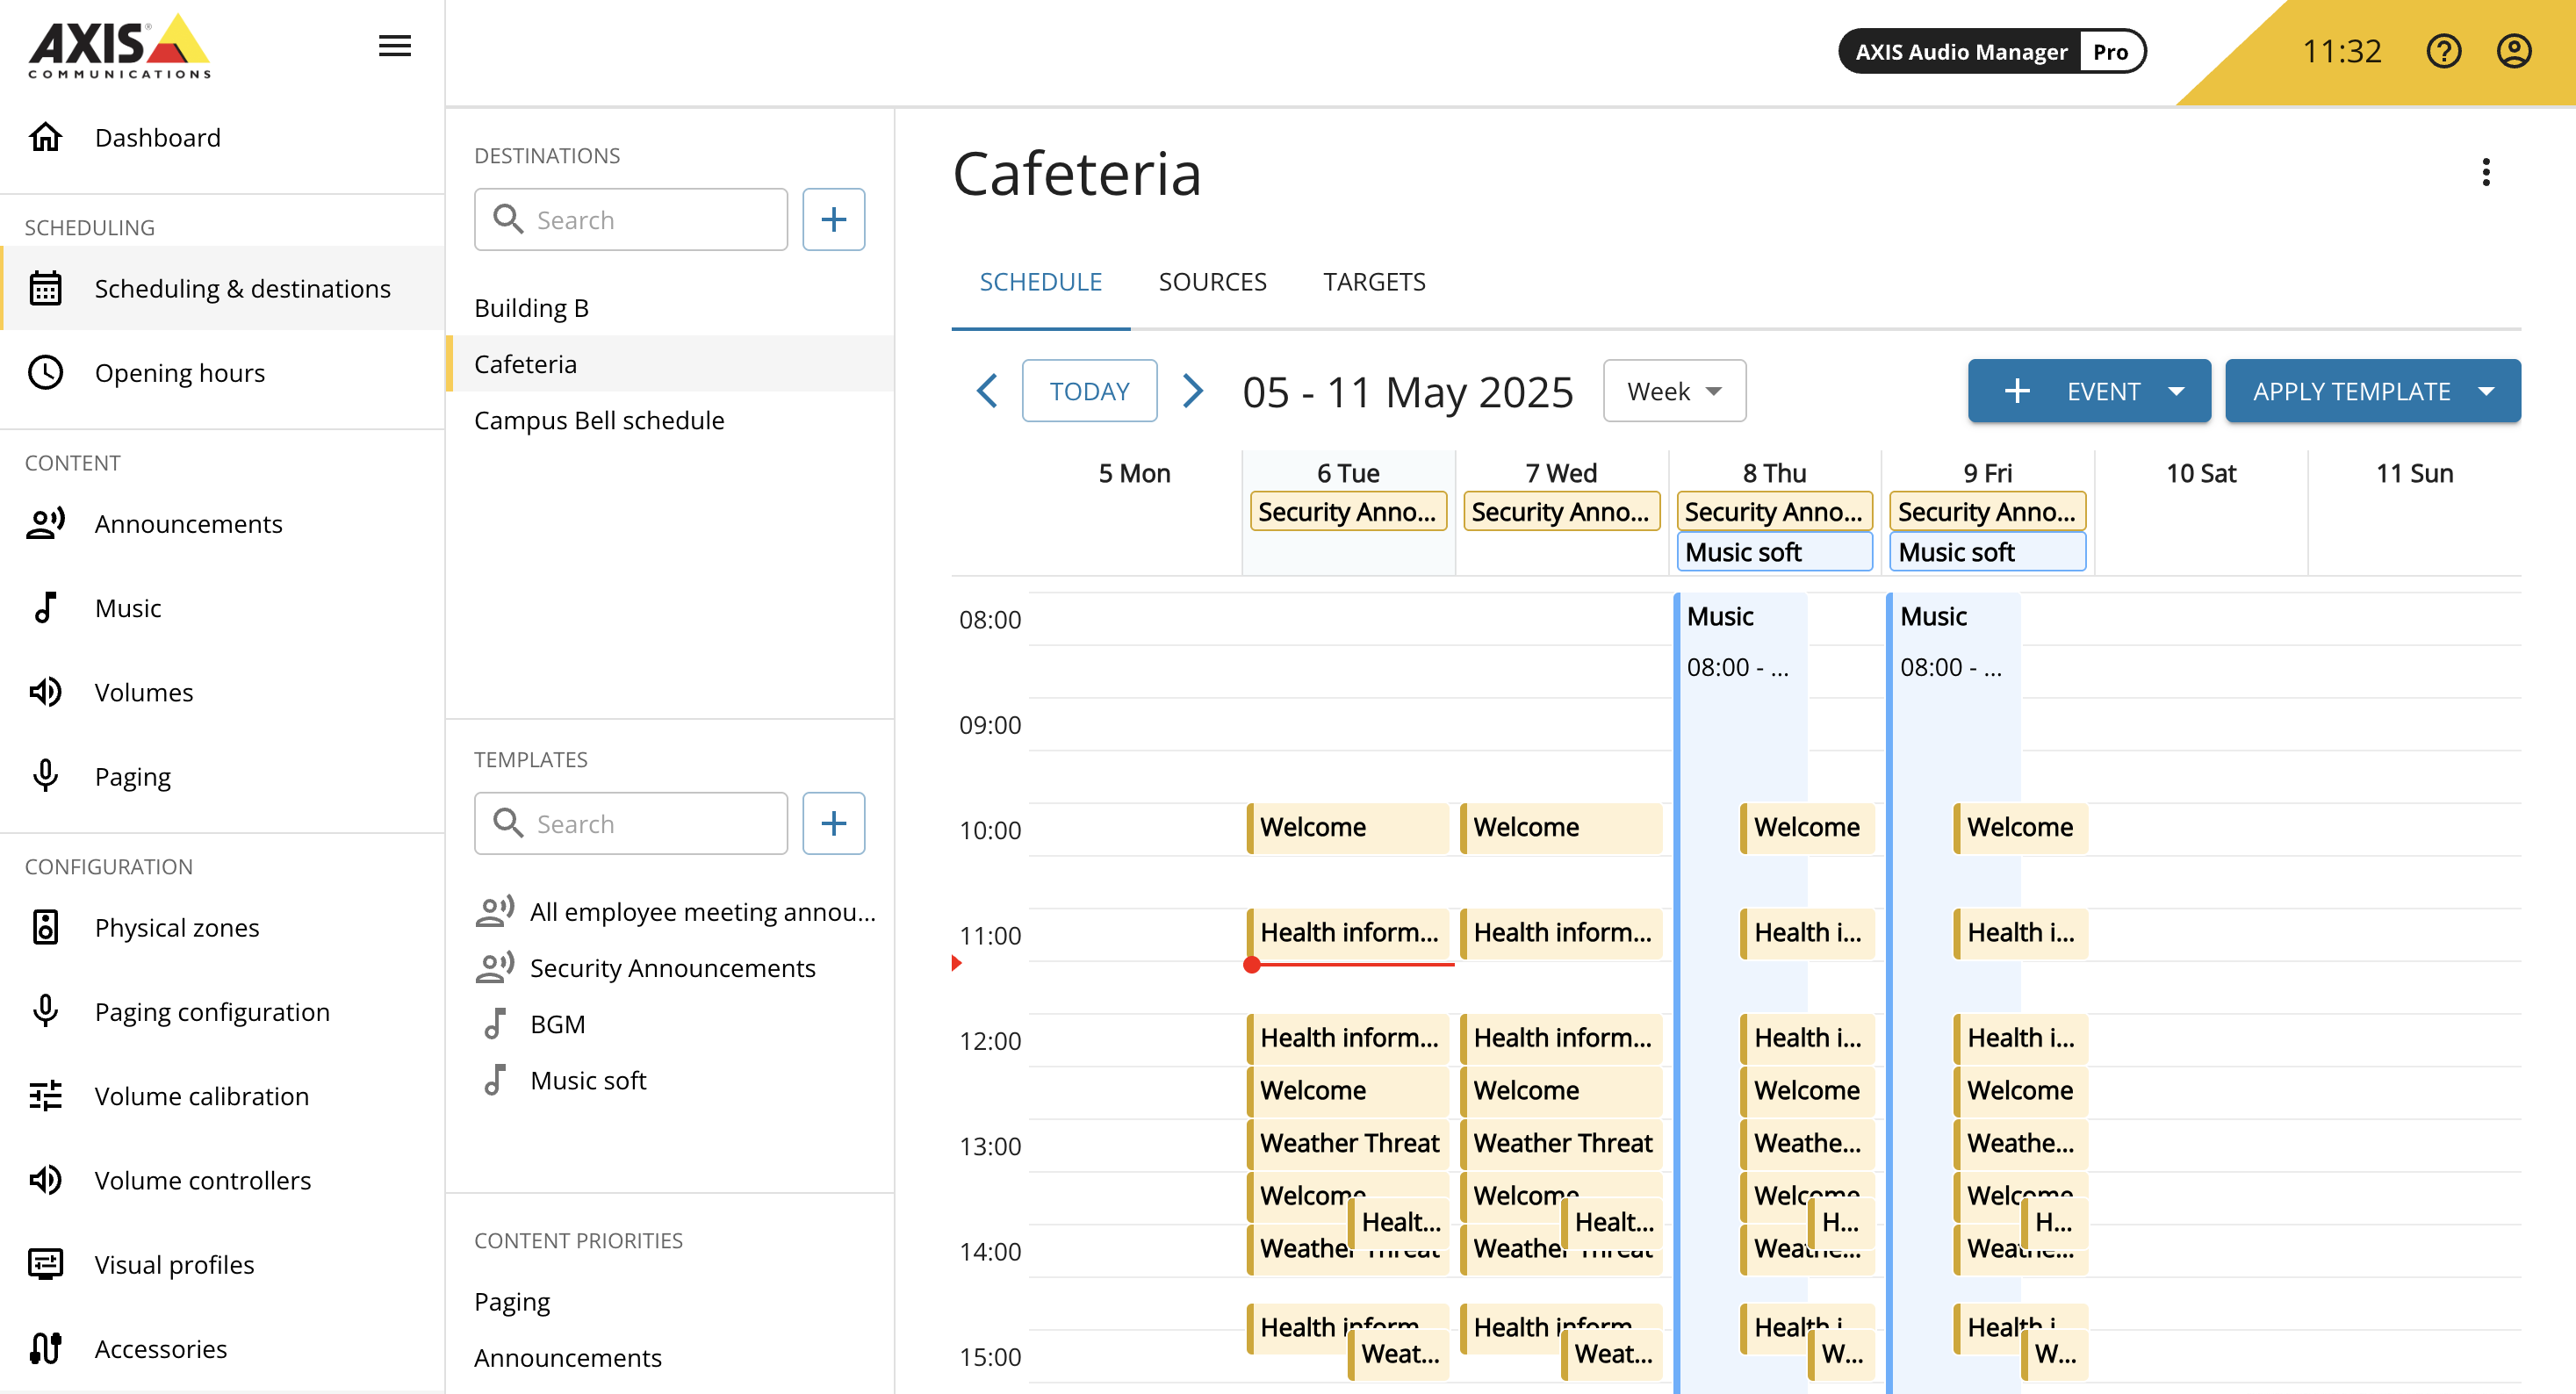Click Announcements under Content Priorities
This screenshot has width=2576, height=1394.
tap(567, 1357)
